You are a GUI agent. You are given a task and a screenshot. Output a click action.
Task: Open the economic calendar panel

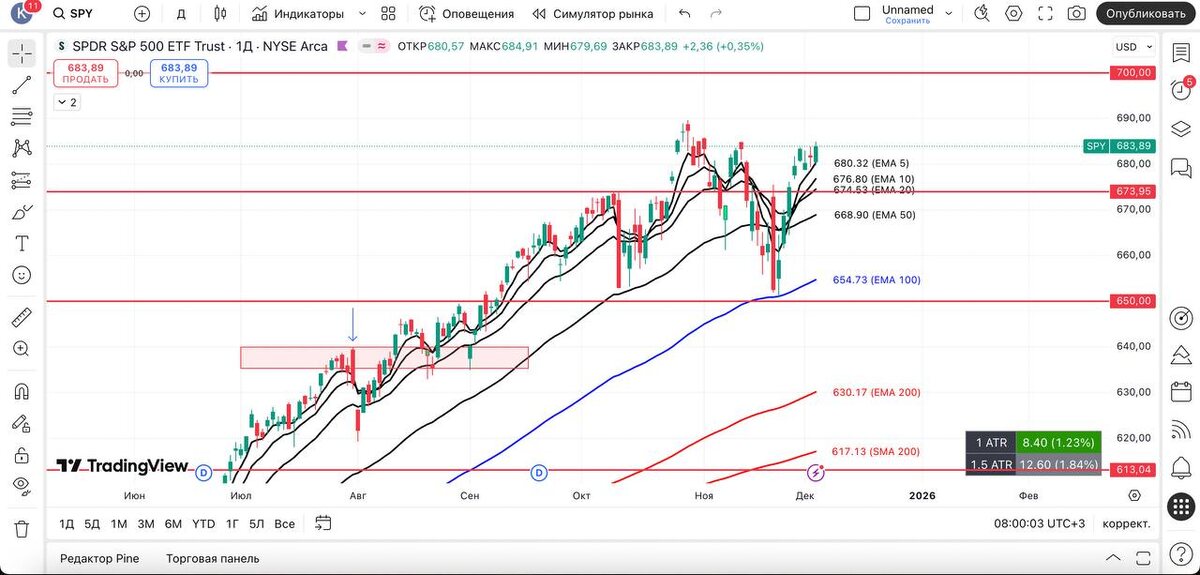1180,392
